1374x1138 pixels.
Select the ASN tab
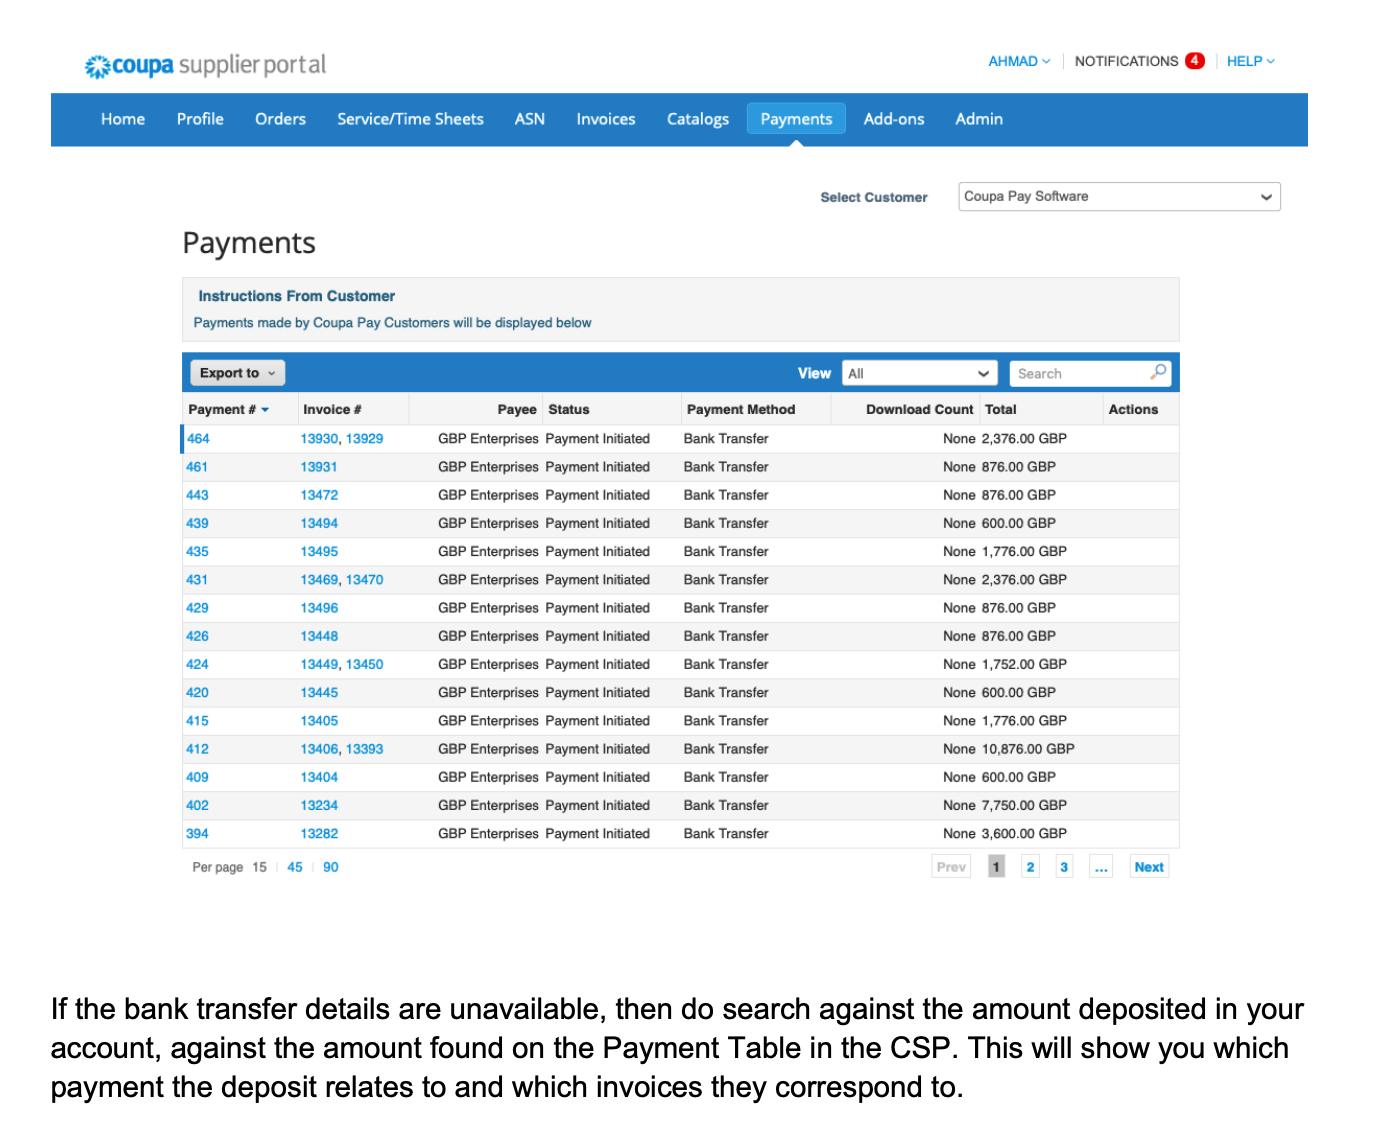coord(530,119)
